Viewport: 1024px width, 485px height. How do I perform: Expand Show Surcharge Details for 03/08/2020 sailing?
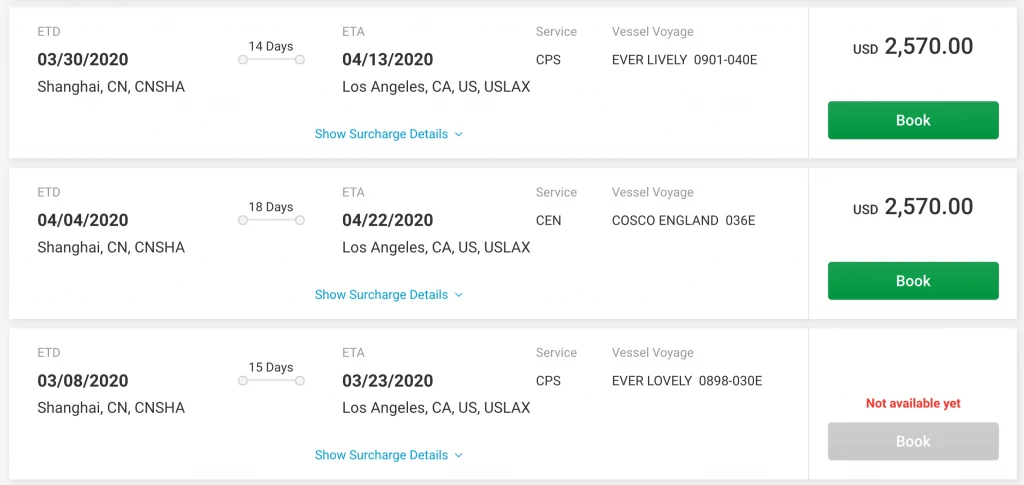pyautogui.click(x=388, y=455)
